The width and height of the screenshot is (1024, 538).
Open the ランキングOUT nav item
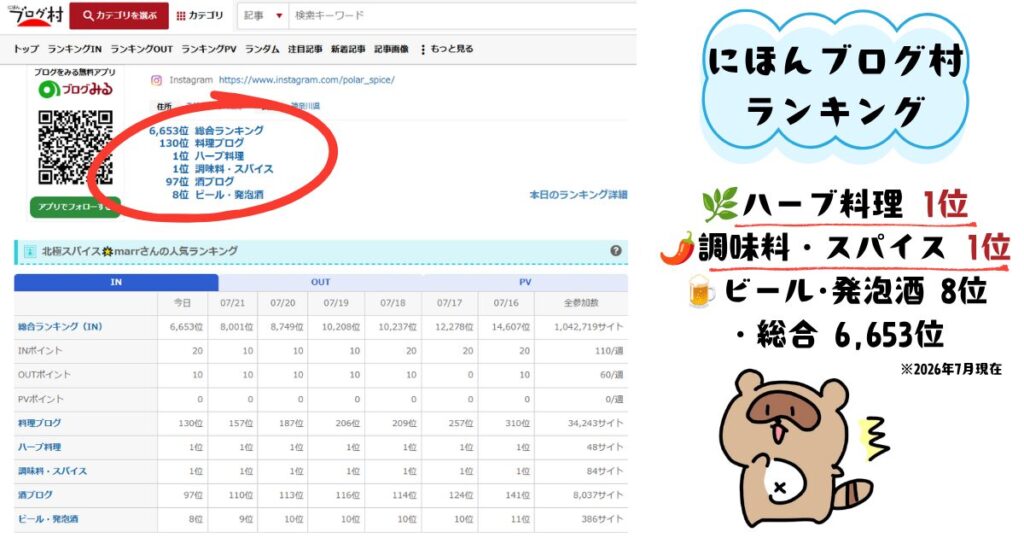pyautogui.click(x=141, y=49)
